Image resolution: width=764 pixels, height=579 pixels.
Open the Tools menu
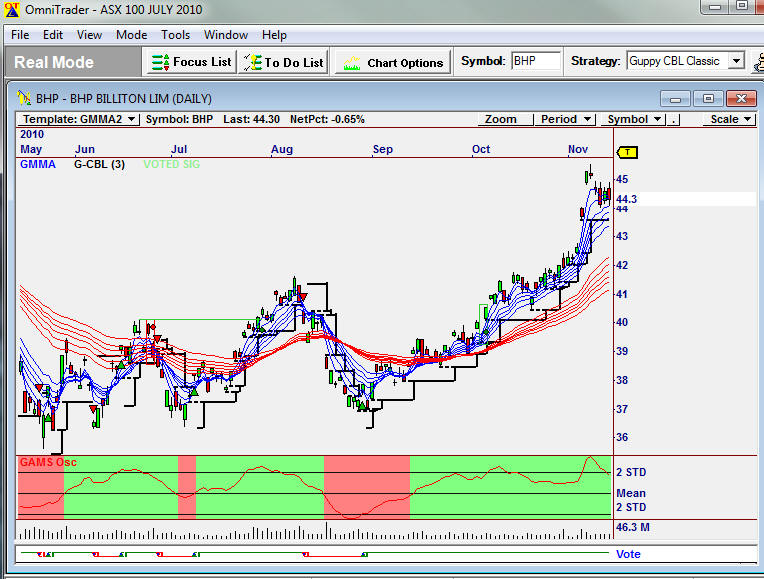click(x=175, y=35)
